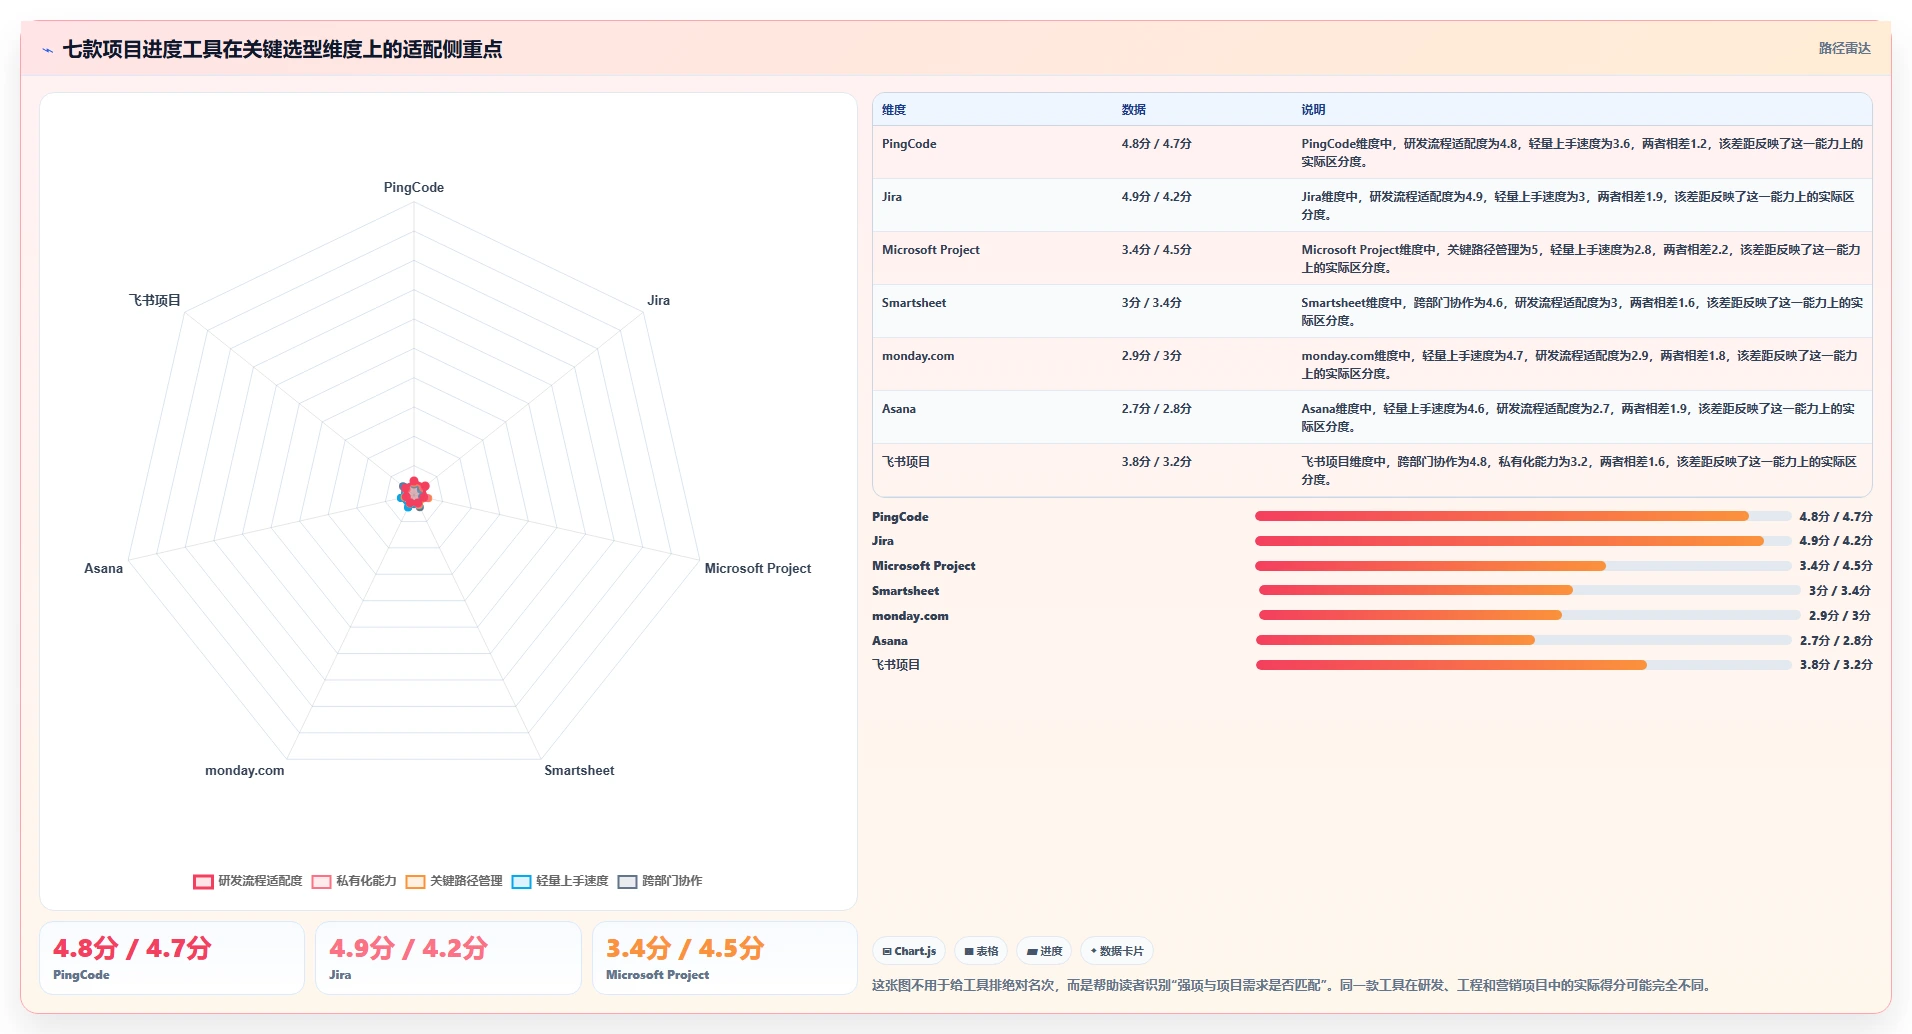Select the Smartsheet table row name
This screenshot has width=1912, height=1034.
pyautogui.click(x=914, y=303)
